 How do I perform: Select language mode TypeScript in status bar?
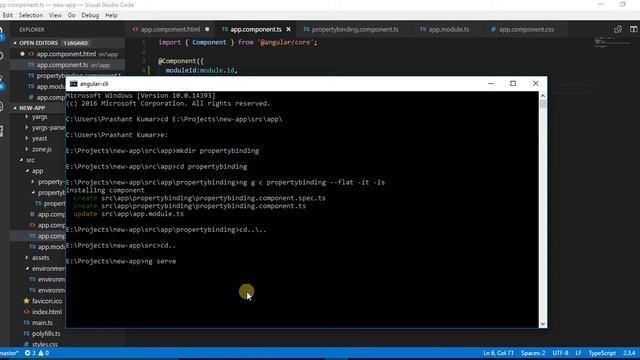click(x=602, y=353)
